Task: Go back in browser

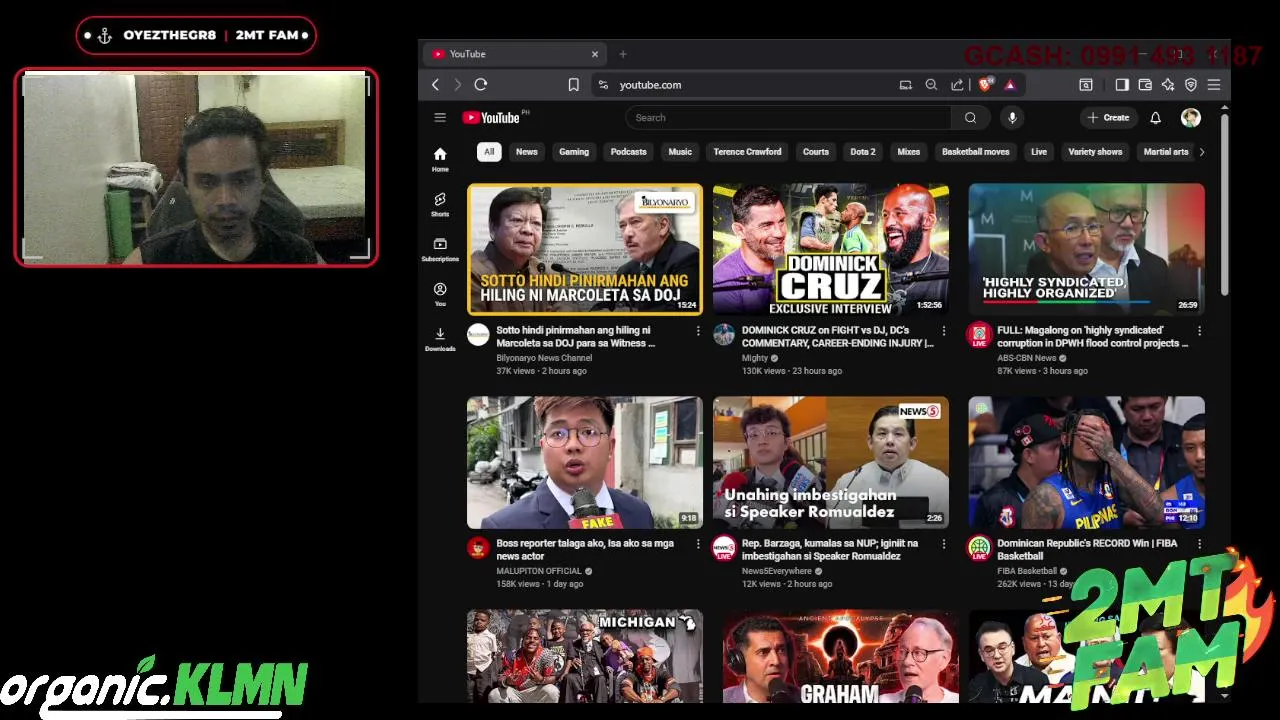Action: click(x=435, y=85)
